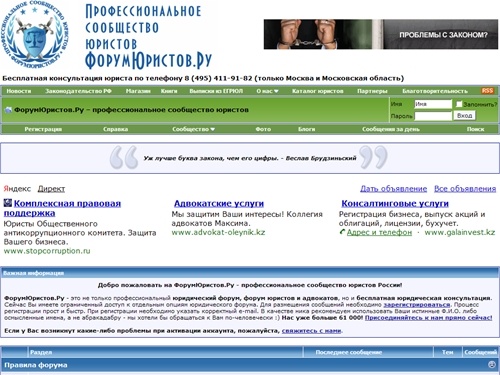Open the Адвокатские услуги ad link
This screenshot has height=375, width=500.
pos(219,203)
